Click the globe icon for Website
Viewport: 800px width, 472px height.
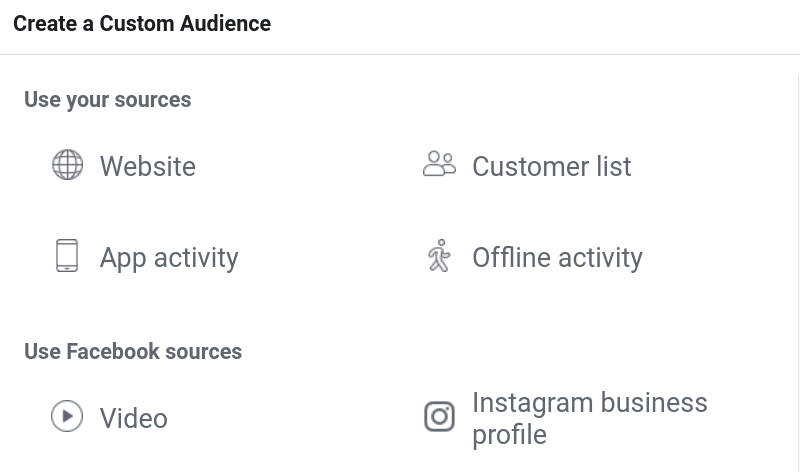[67, 165]
